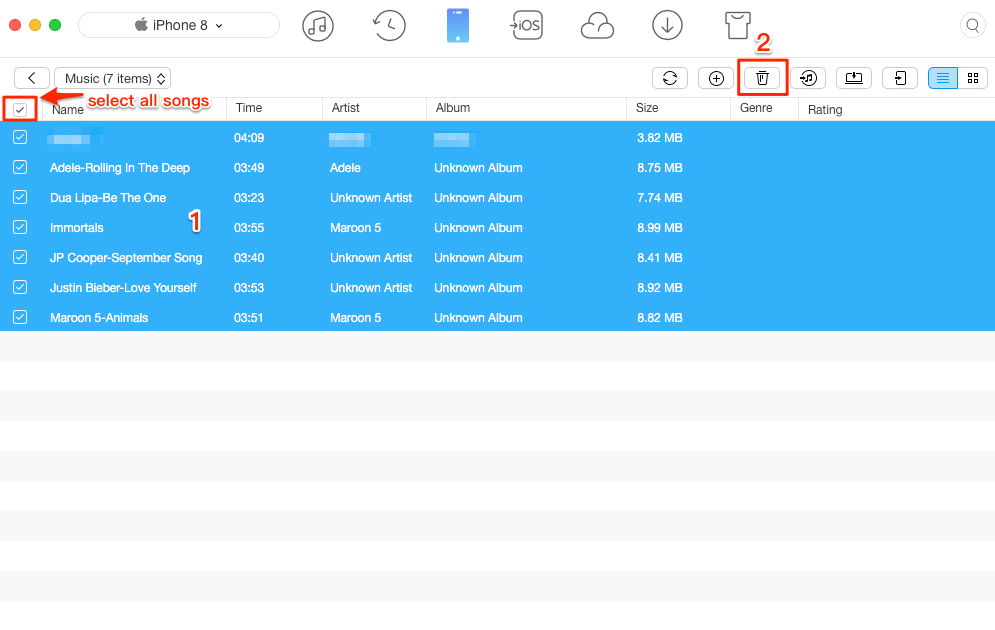
Task: Open the Music (7 items) category dropdown
Action: [x=112, y=78]
